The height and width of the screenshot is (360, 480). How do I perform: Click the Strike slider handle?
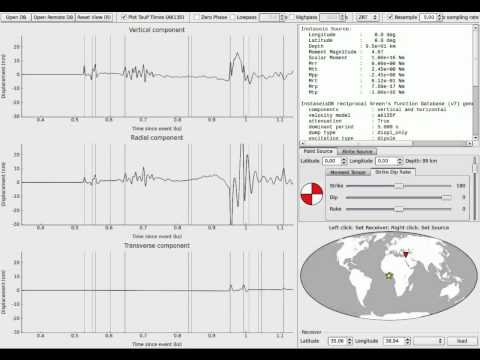click(x=399, y=186)
